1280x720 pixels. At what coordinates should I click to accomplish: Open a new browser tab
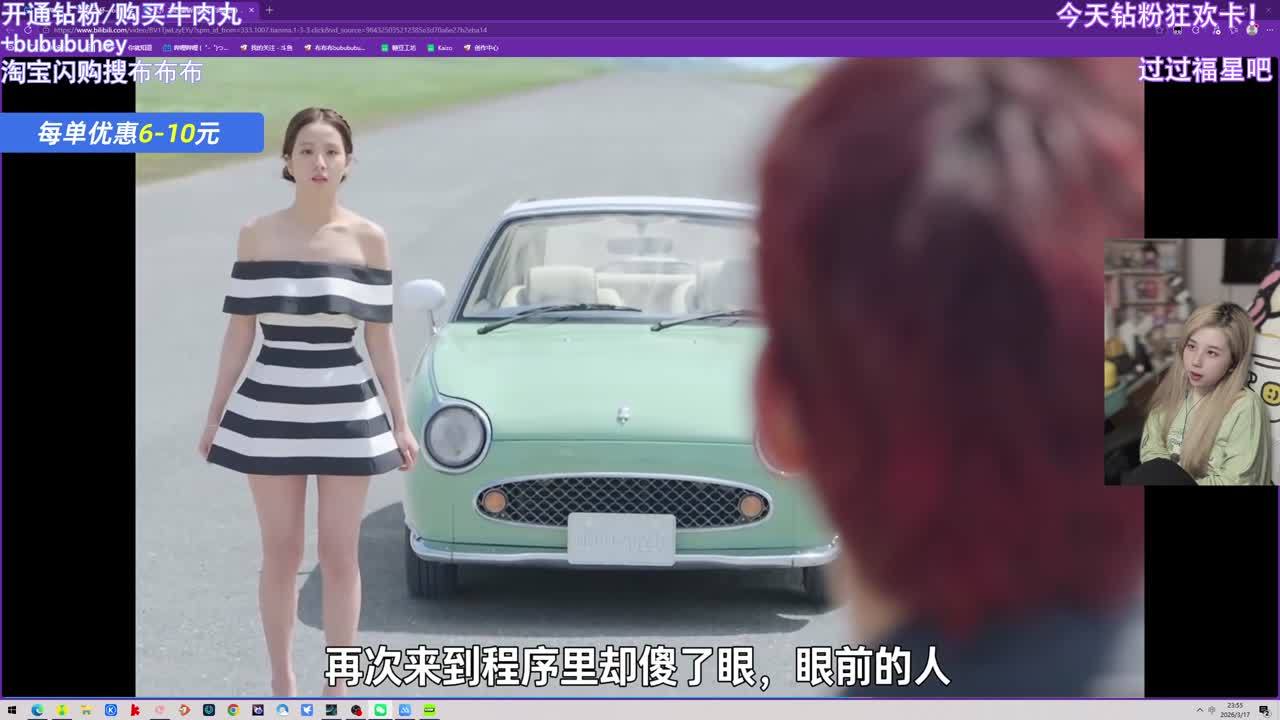pyautogui.click(x=269, y=10)
